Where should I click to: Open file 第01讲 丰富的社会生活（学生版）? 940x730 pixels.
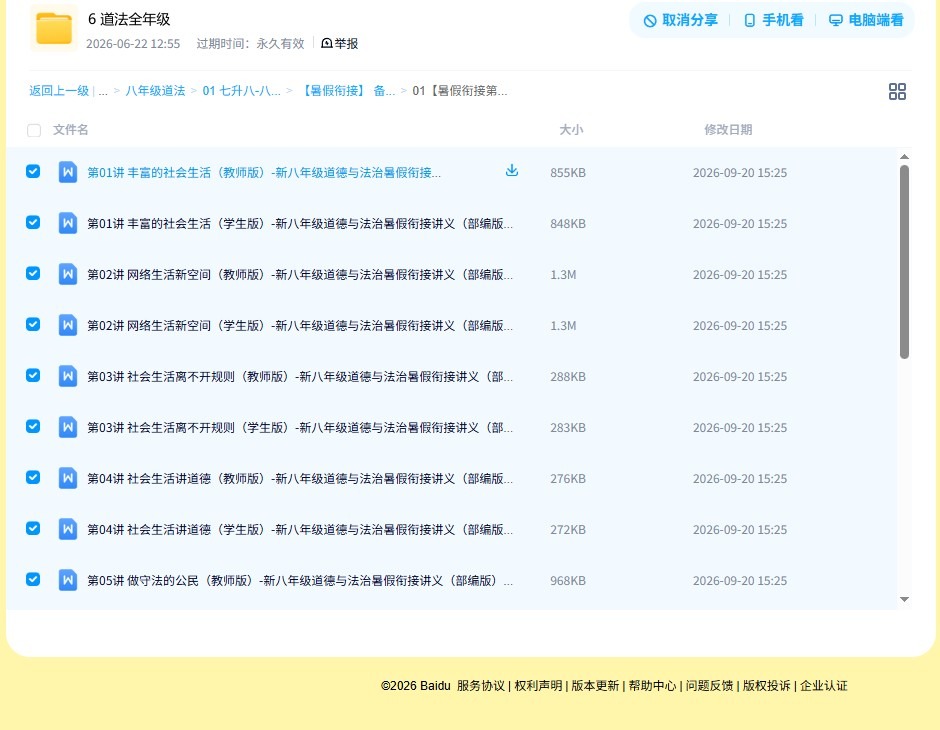[x=300, y=224]
